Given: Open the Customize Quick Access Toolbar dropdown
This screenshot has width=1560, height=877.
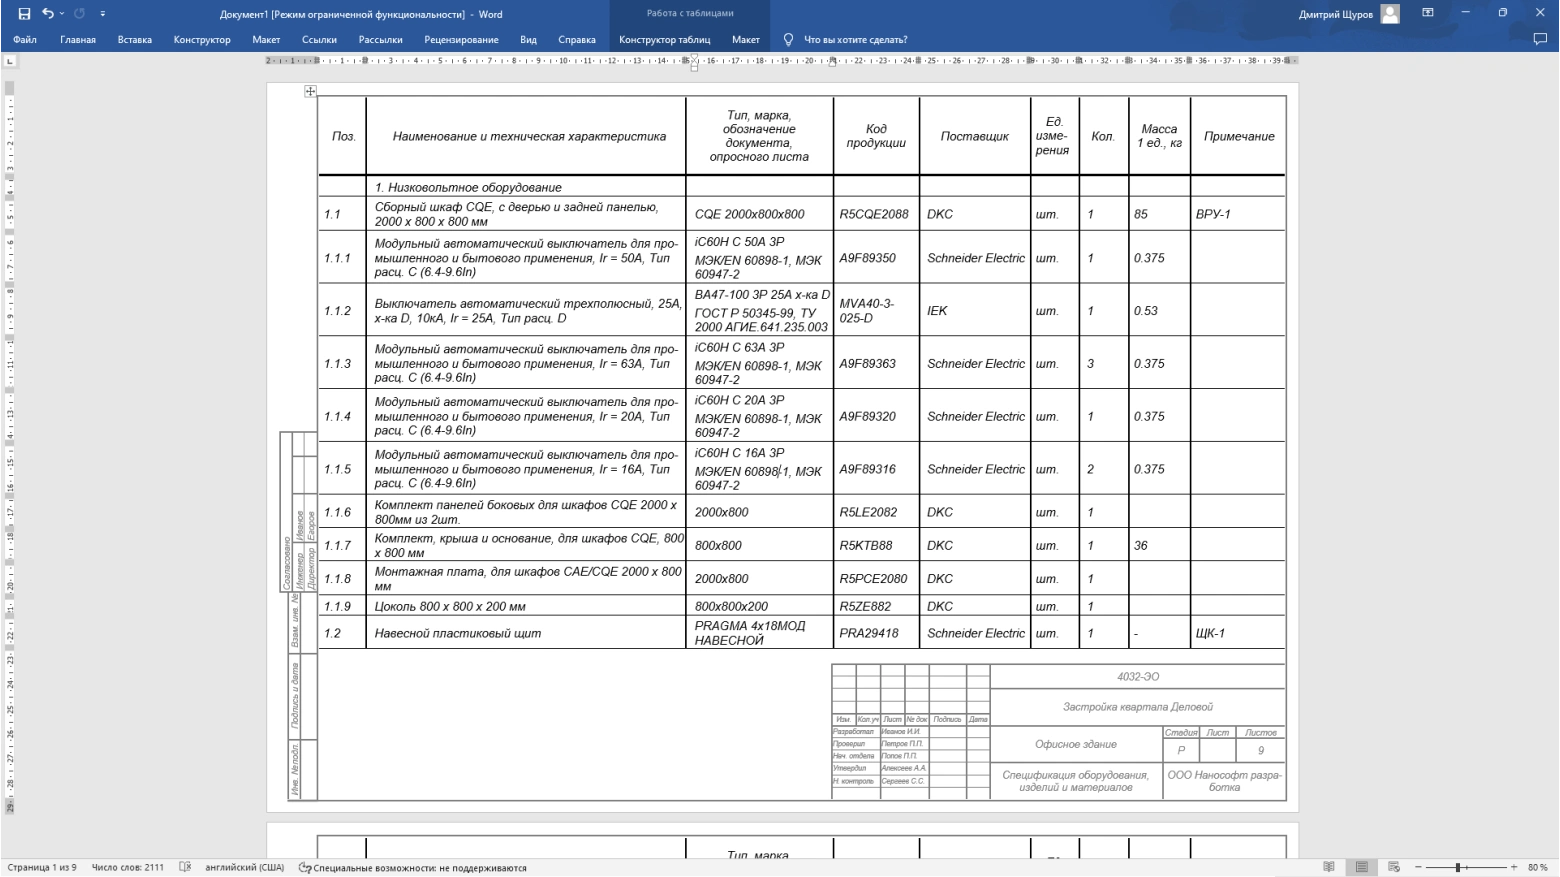Looking at the screenshot, I should [x=103, y=14].
